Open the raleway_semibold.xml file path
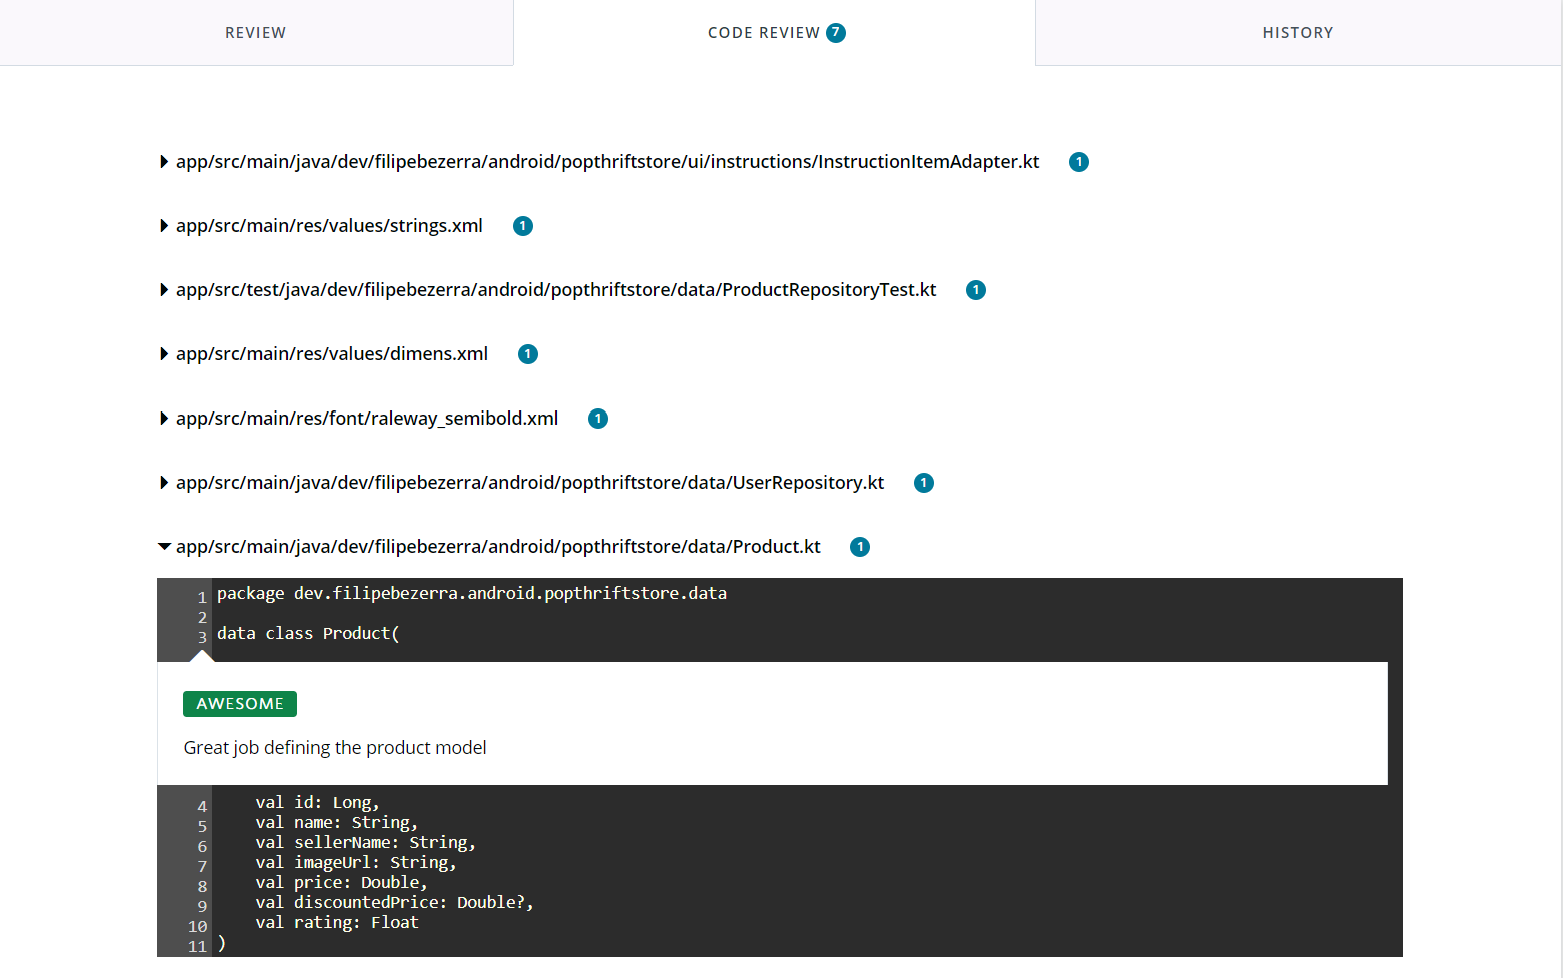The height and width of the screenshot is (978, 1563). click(x=367, y=419)
